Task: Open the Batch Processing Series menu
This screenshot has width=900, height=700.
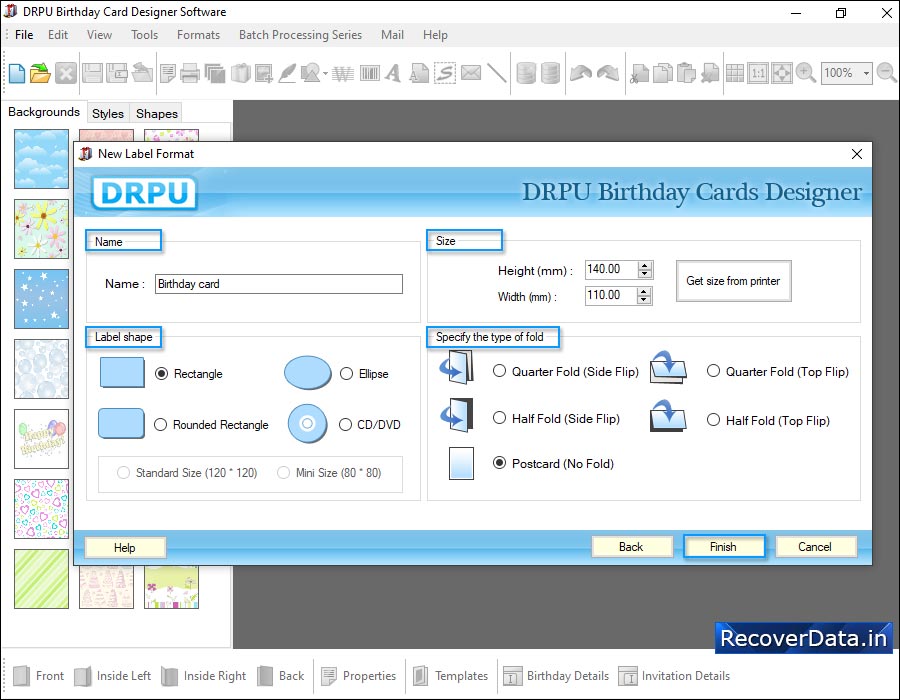Action: 300,35
